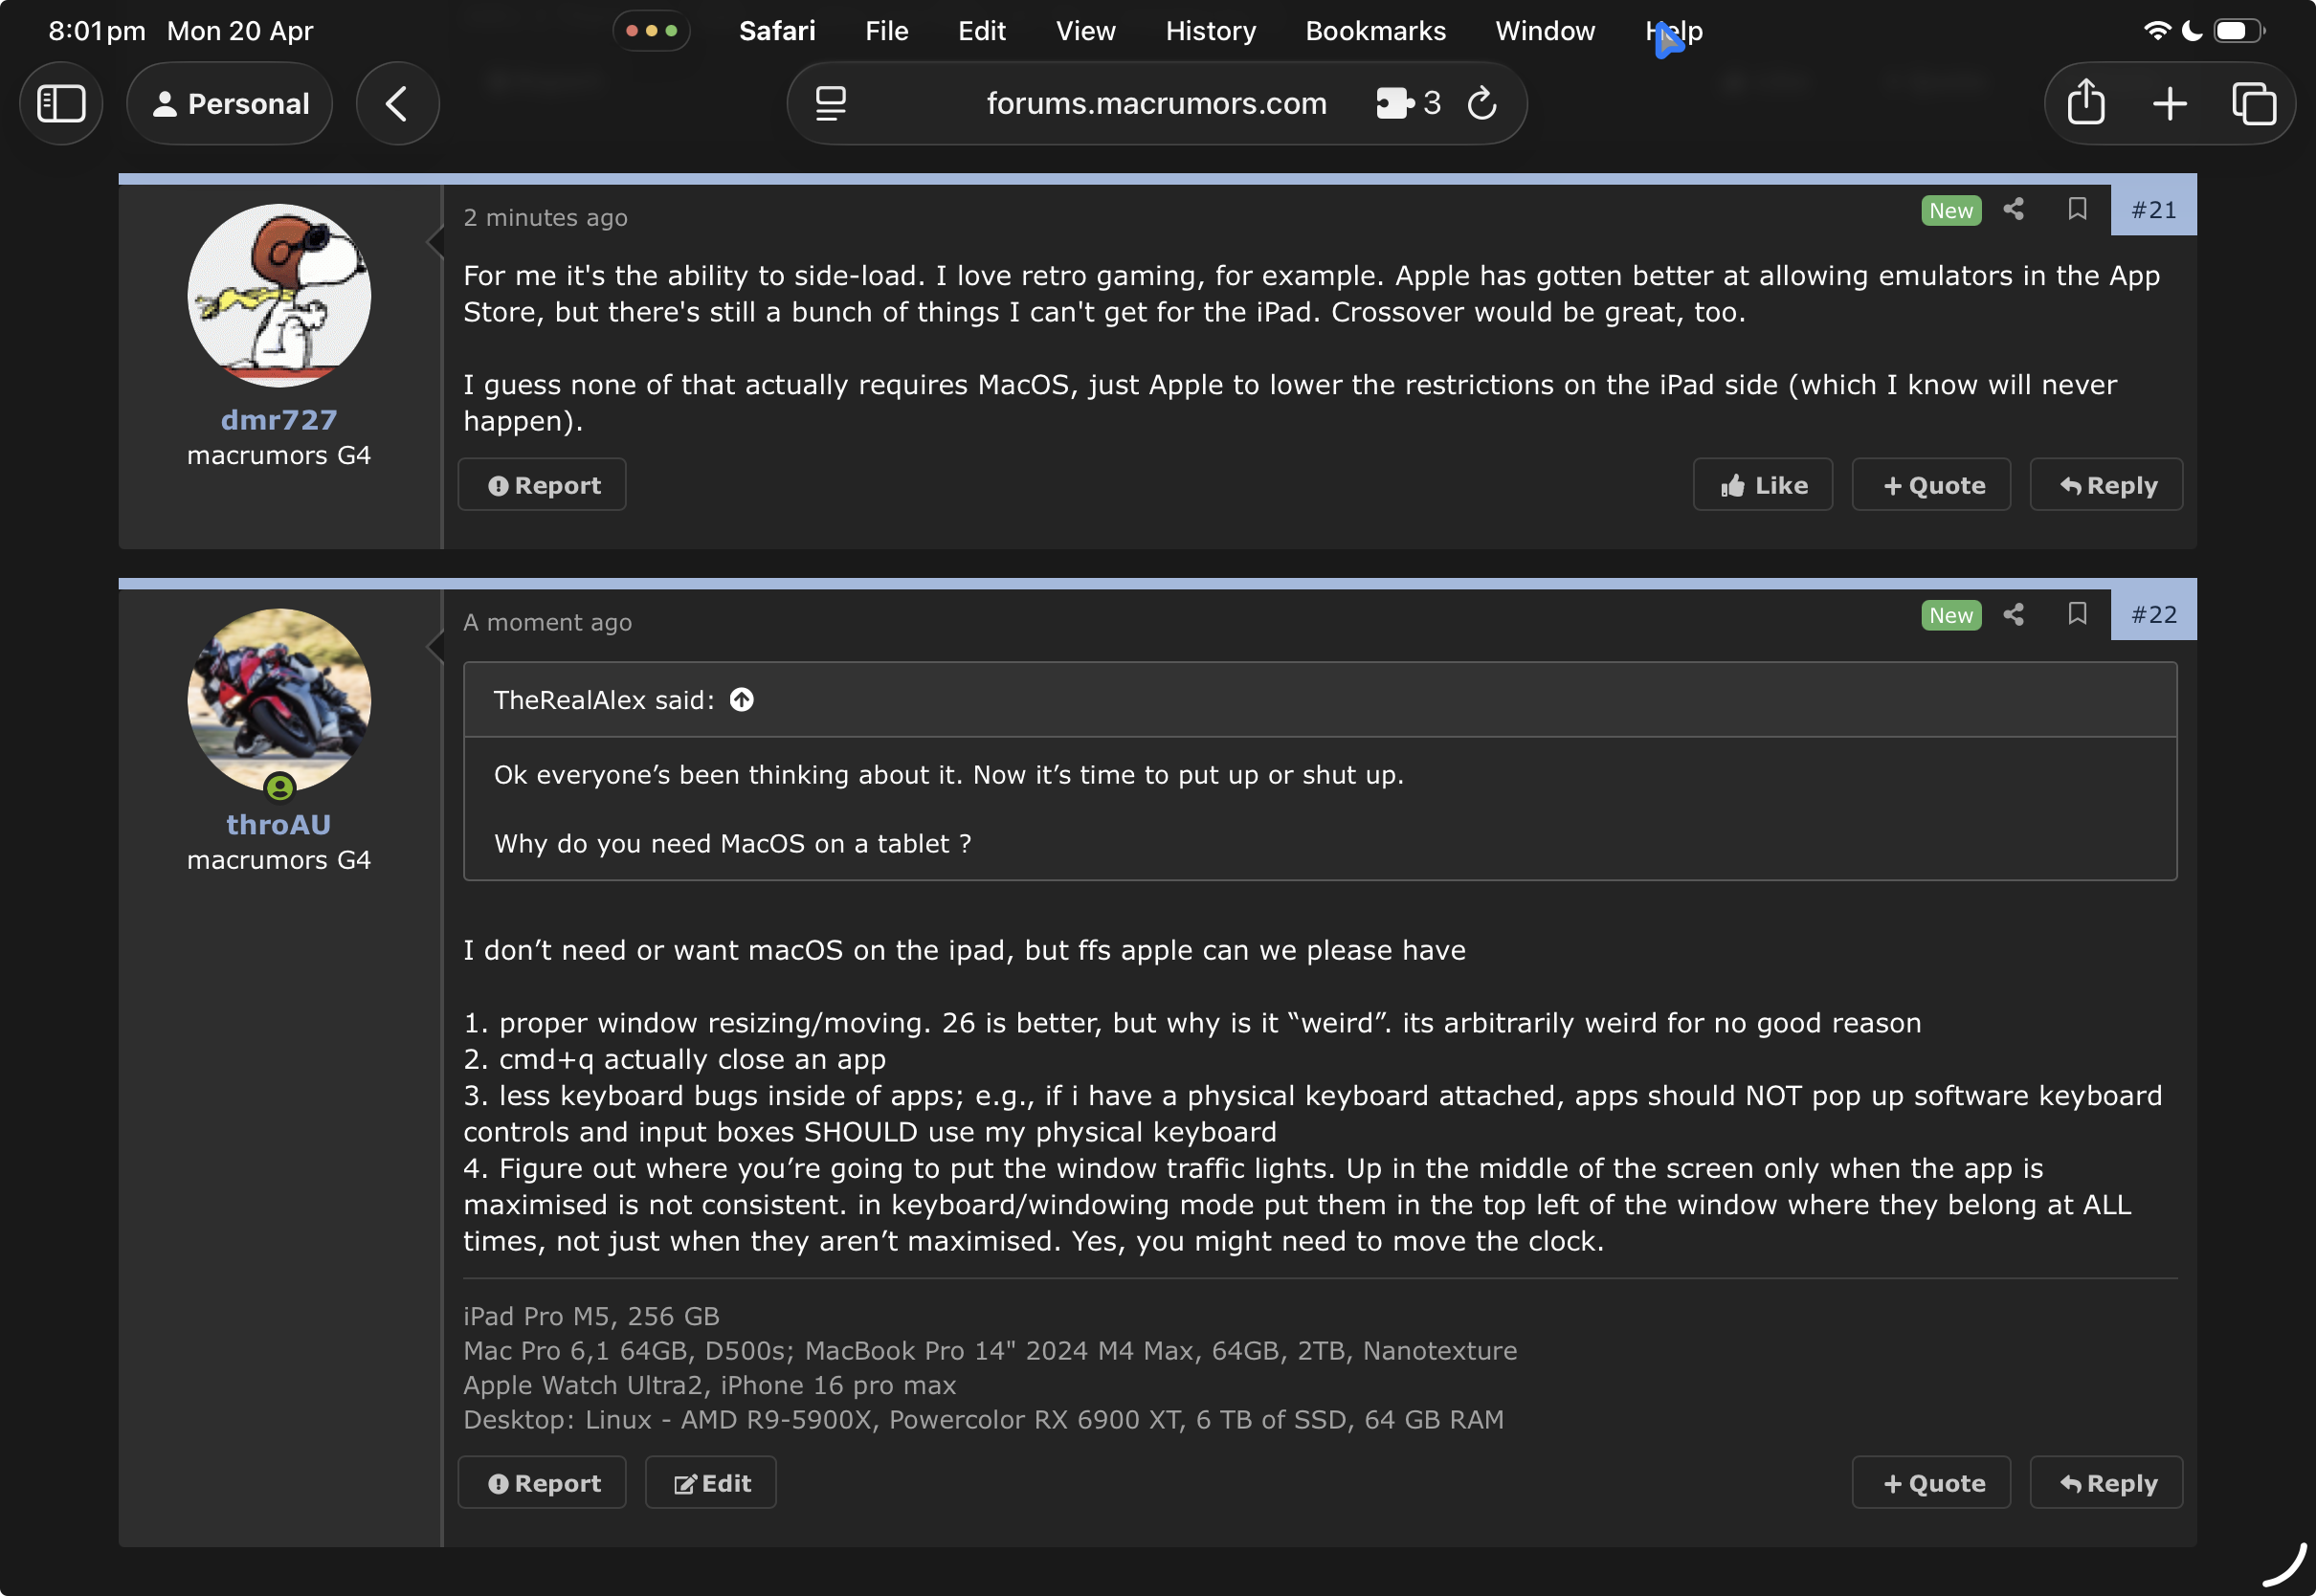
Task: Open Focus moon status icon
Action: click(2191, 31)
